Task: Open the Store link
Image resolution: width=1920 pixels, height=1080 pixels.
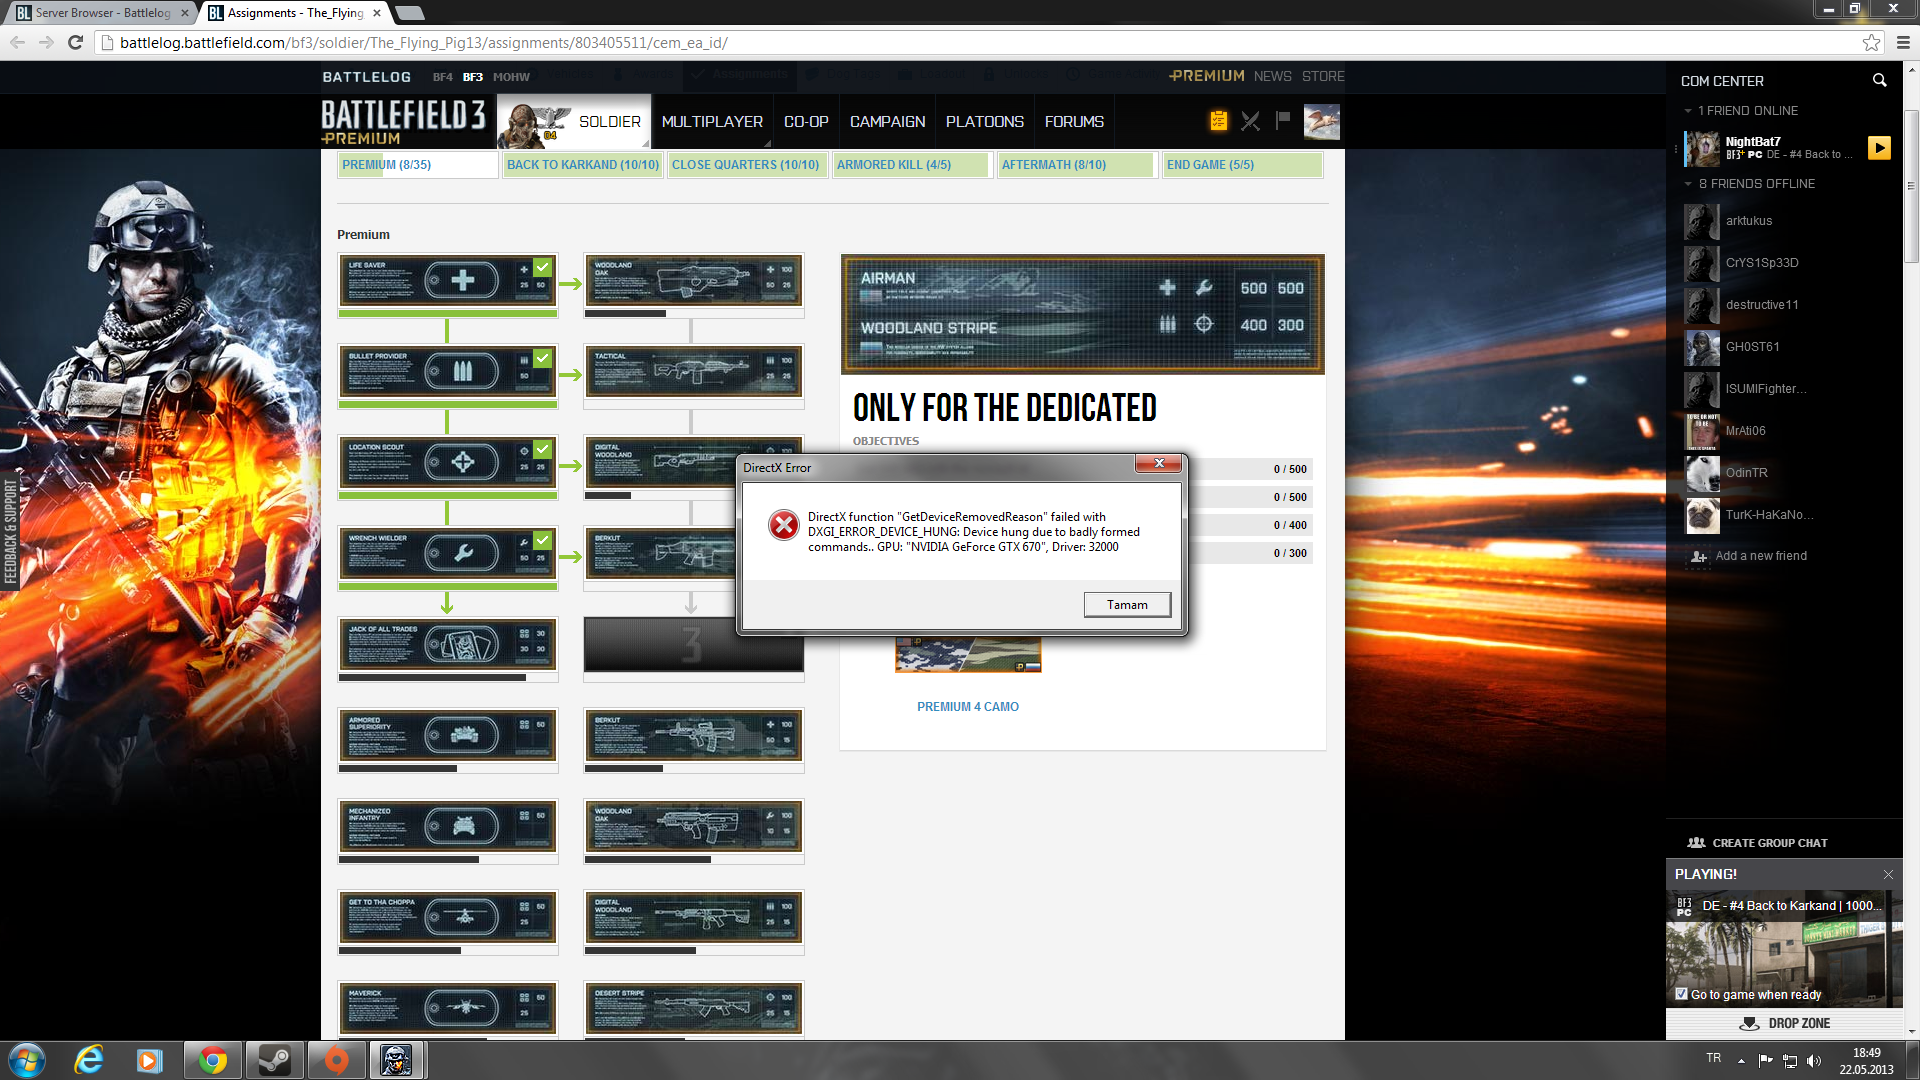Action: (x=1323, y=76)
